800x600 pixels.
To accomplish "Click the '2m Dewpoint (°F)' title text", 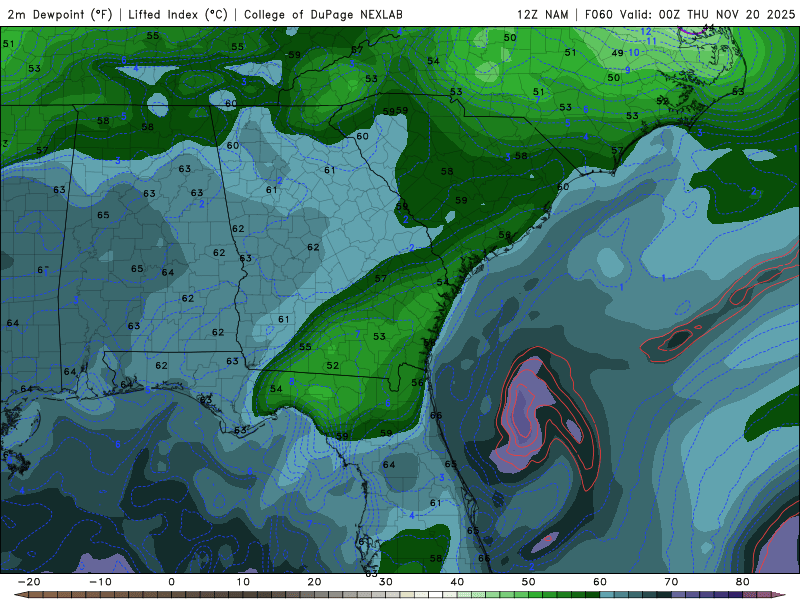I will [60, 14].
